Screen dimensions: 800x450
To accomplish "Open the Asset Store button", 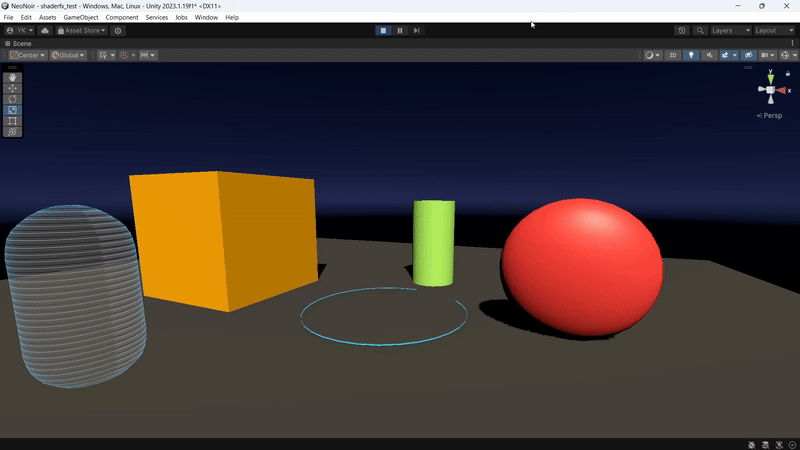I will point(81,31).
